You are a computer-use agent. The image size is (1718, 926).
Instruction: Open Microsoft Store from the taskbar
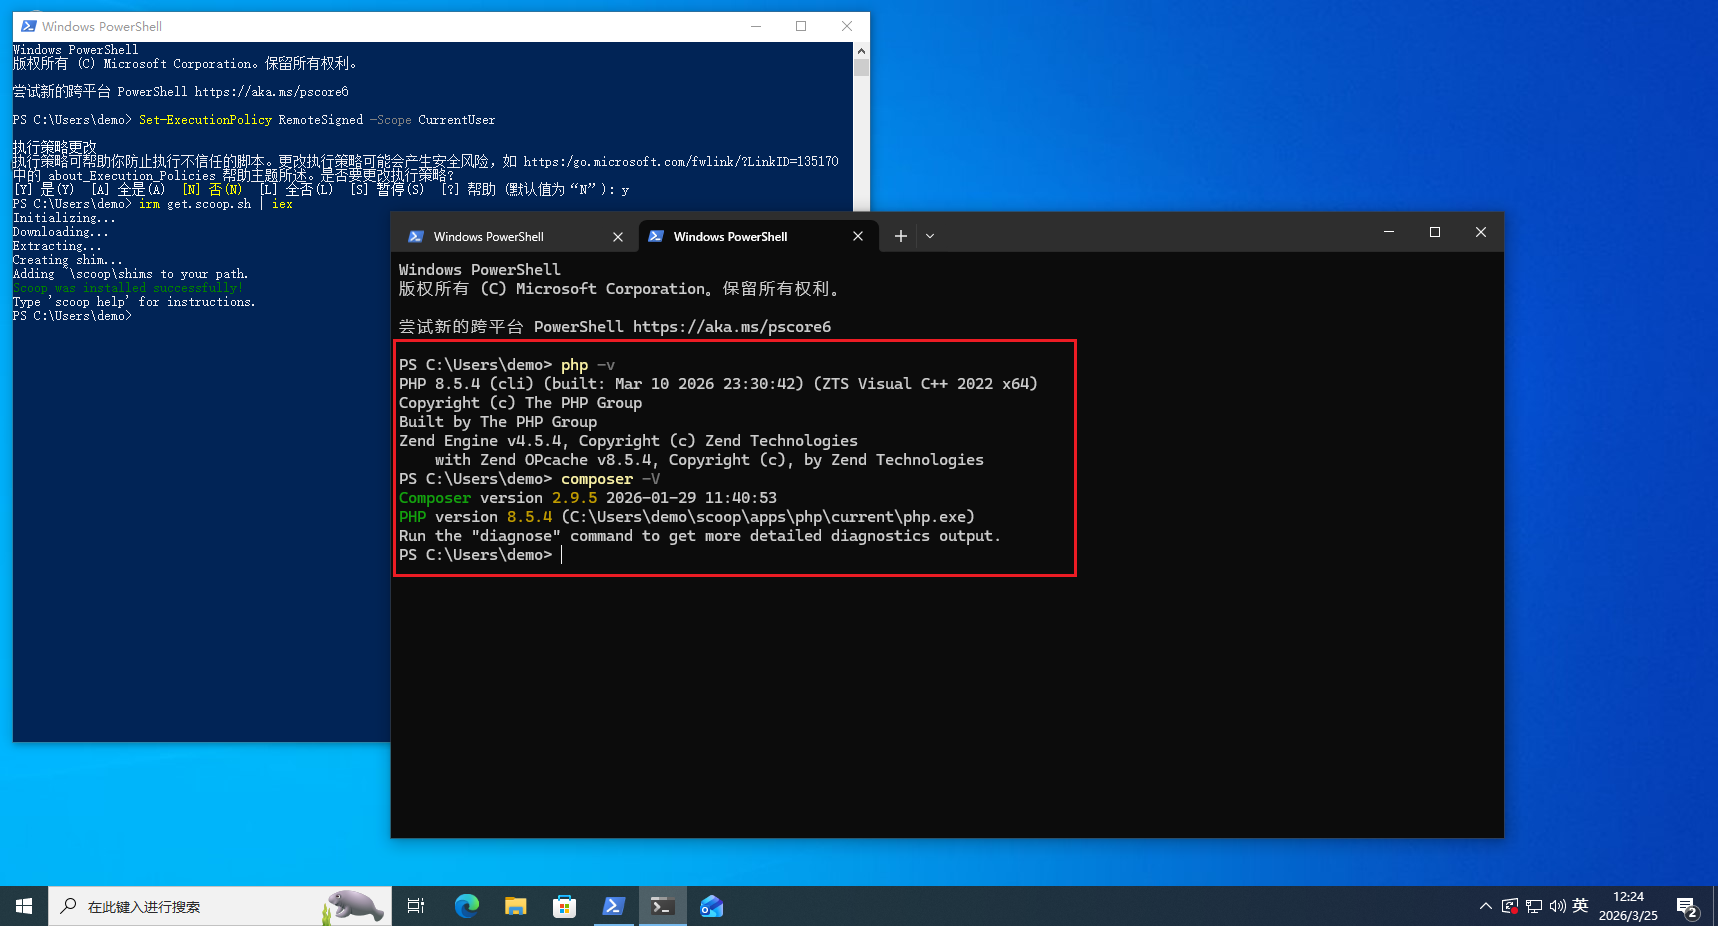(x=564, y=906)
